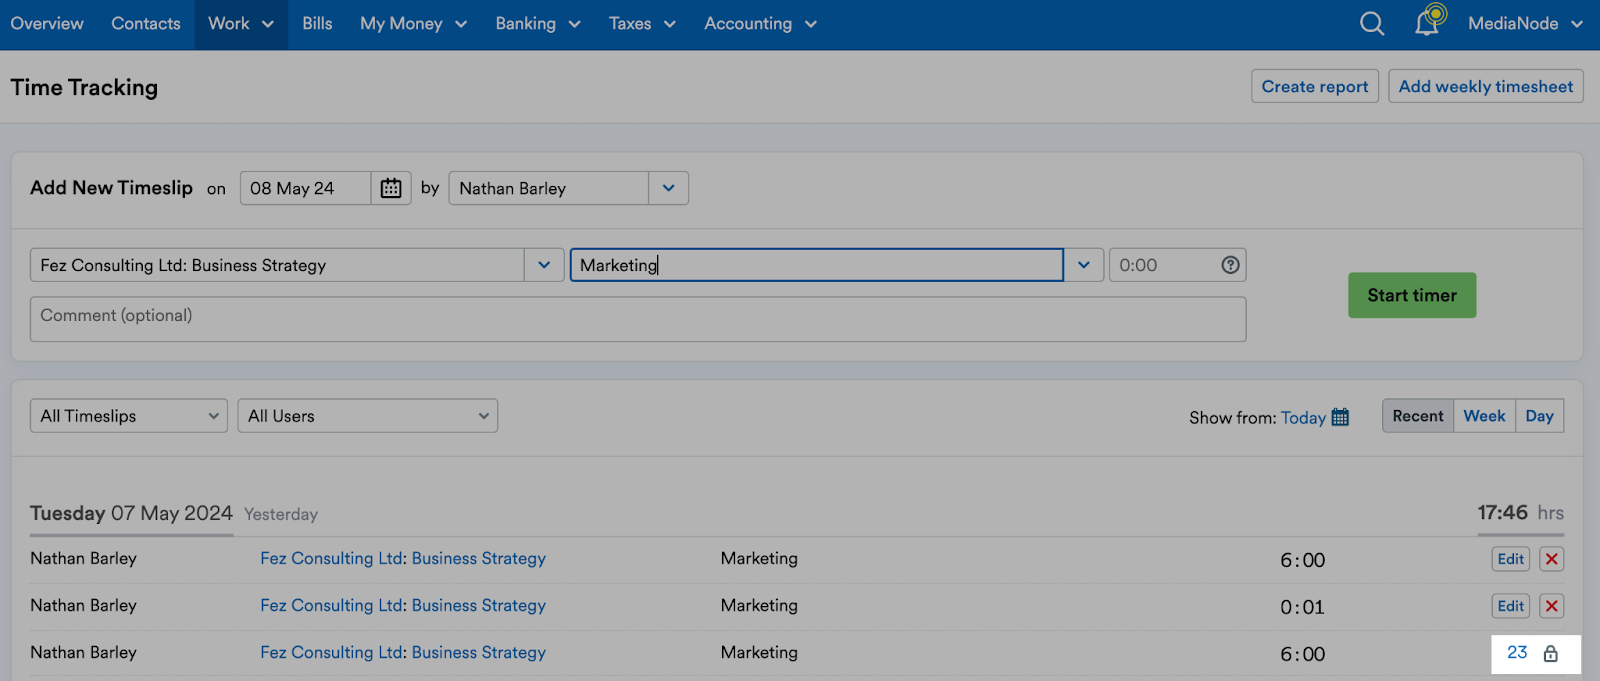The height and width of the screenshot is (681, 1600).
Task: Click the Fez Consulting project field
Action: [x=277, y=265]
